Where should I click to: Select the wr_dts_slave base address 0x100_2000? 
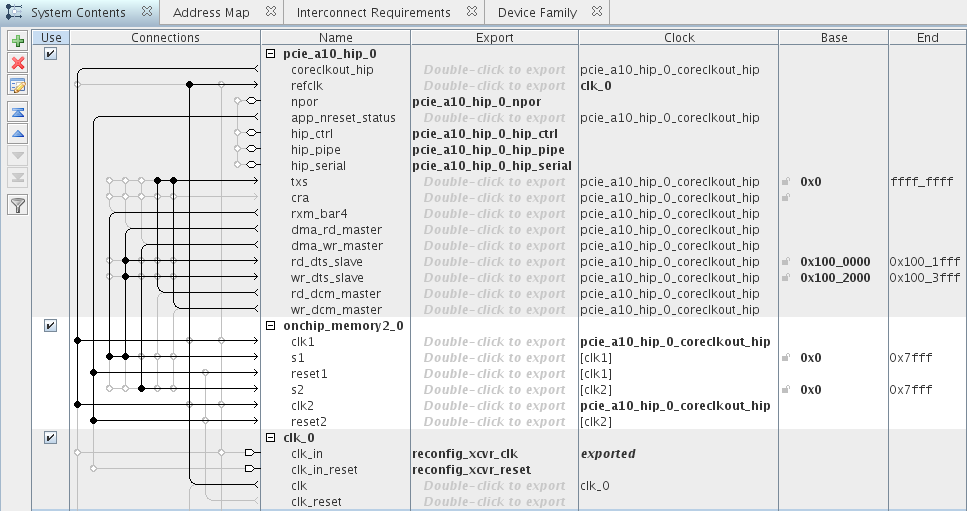tap(835, 278)
